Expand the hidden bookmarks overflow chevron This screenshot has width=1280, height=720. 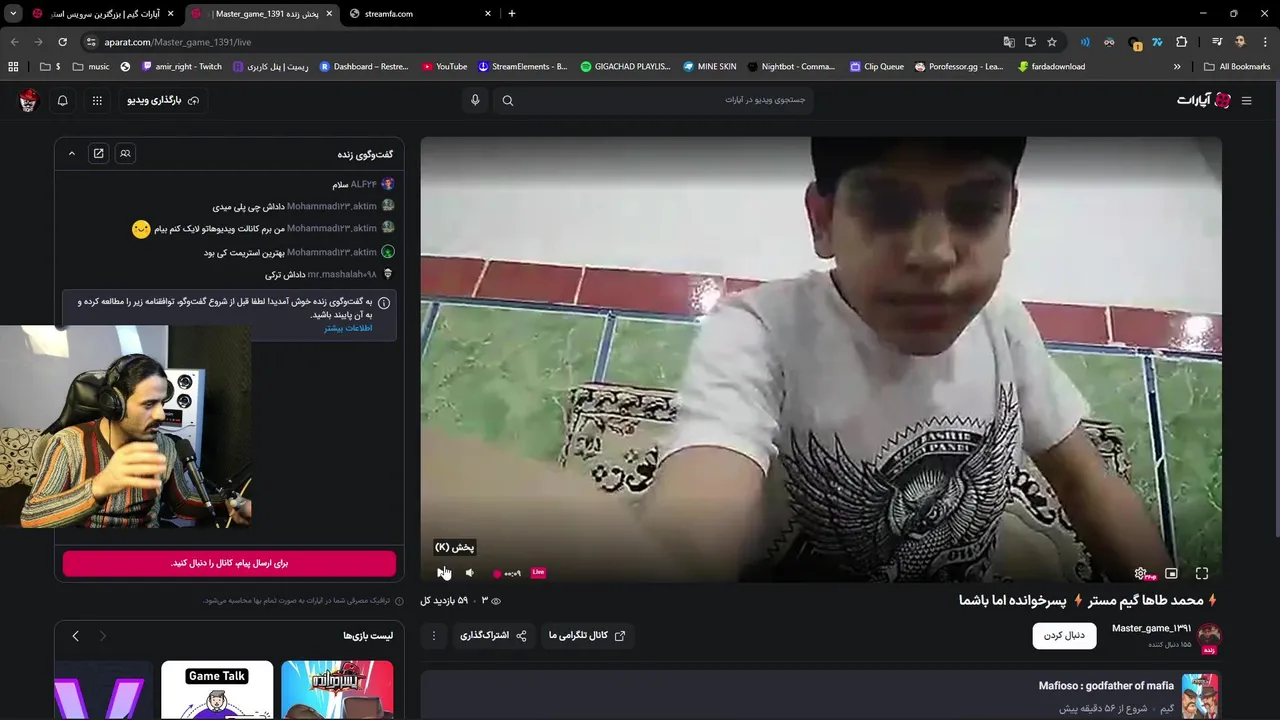pos(1177,67)
